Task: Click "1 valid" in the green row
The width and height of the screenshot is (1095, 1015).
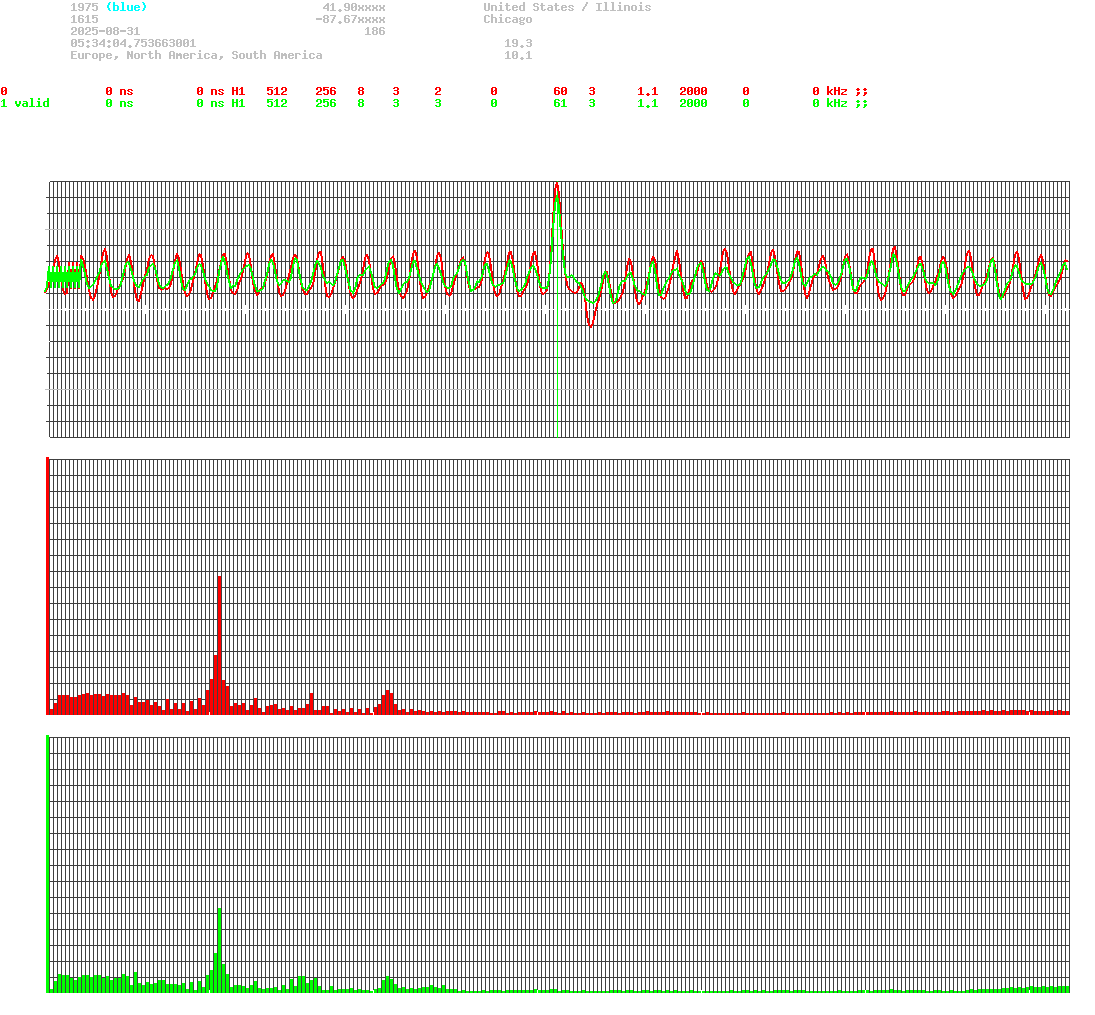Action: coord(25,103)
